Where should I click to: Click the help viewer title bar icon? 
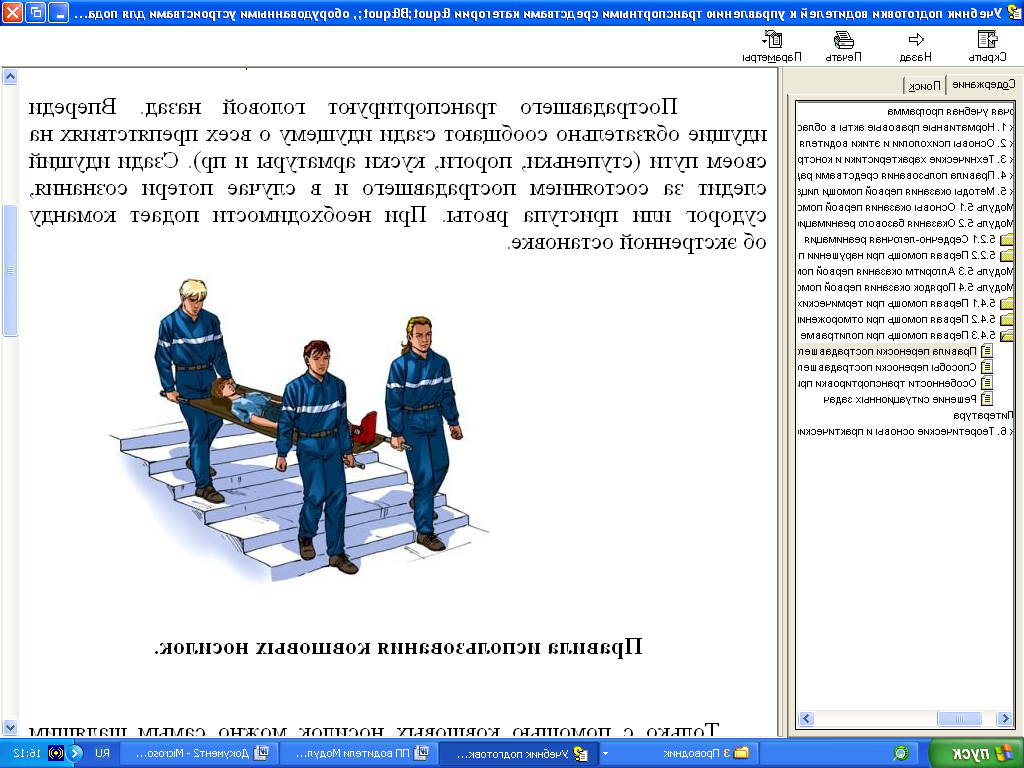(x=1013, y=12)
